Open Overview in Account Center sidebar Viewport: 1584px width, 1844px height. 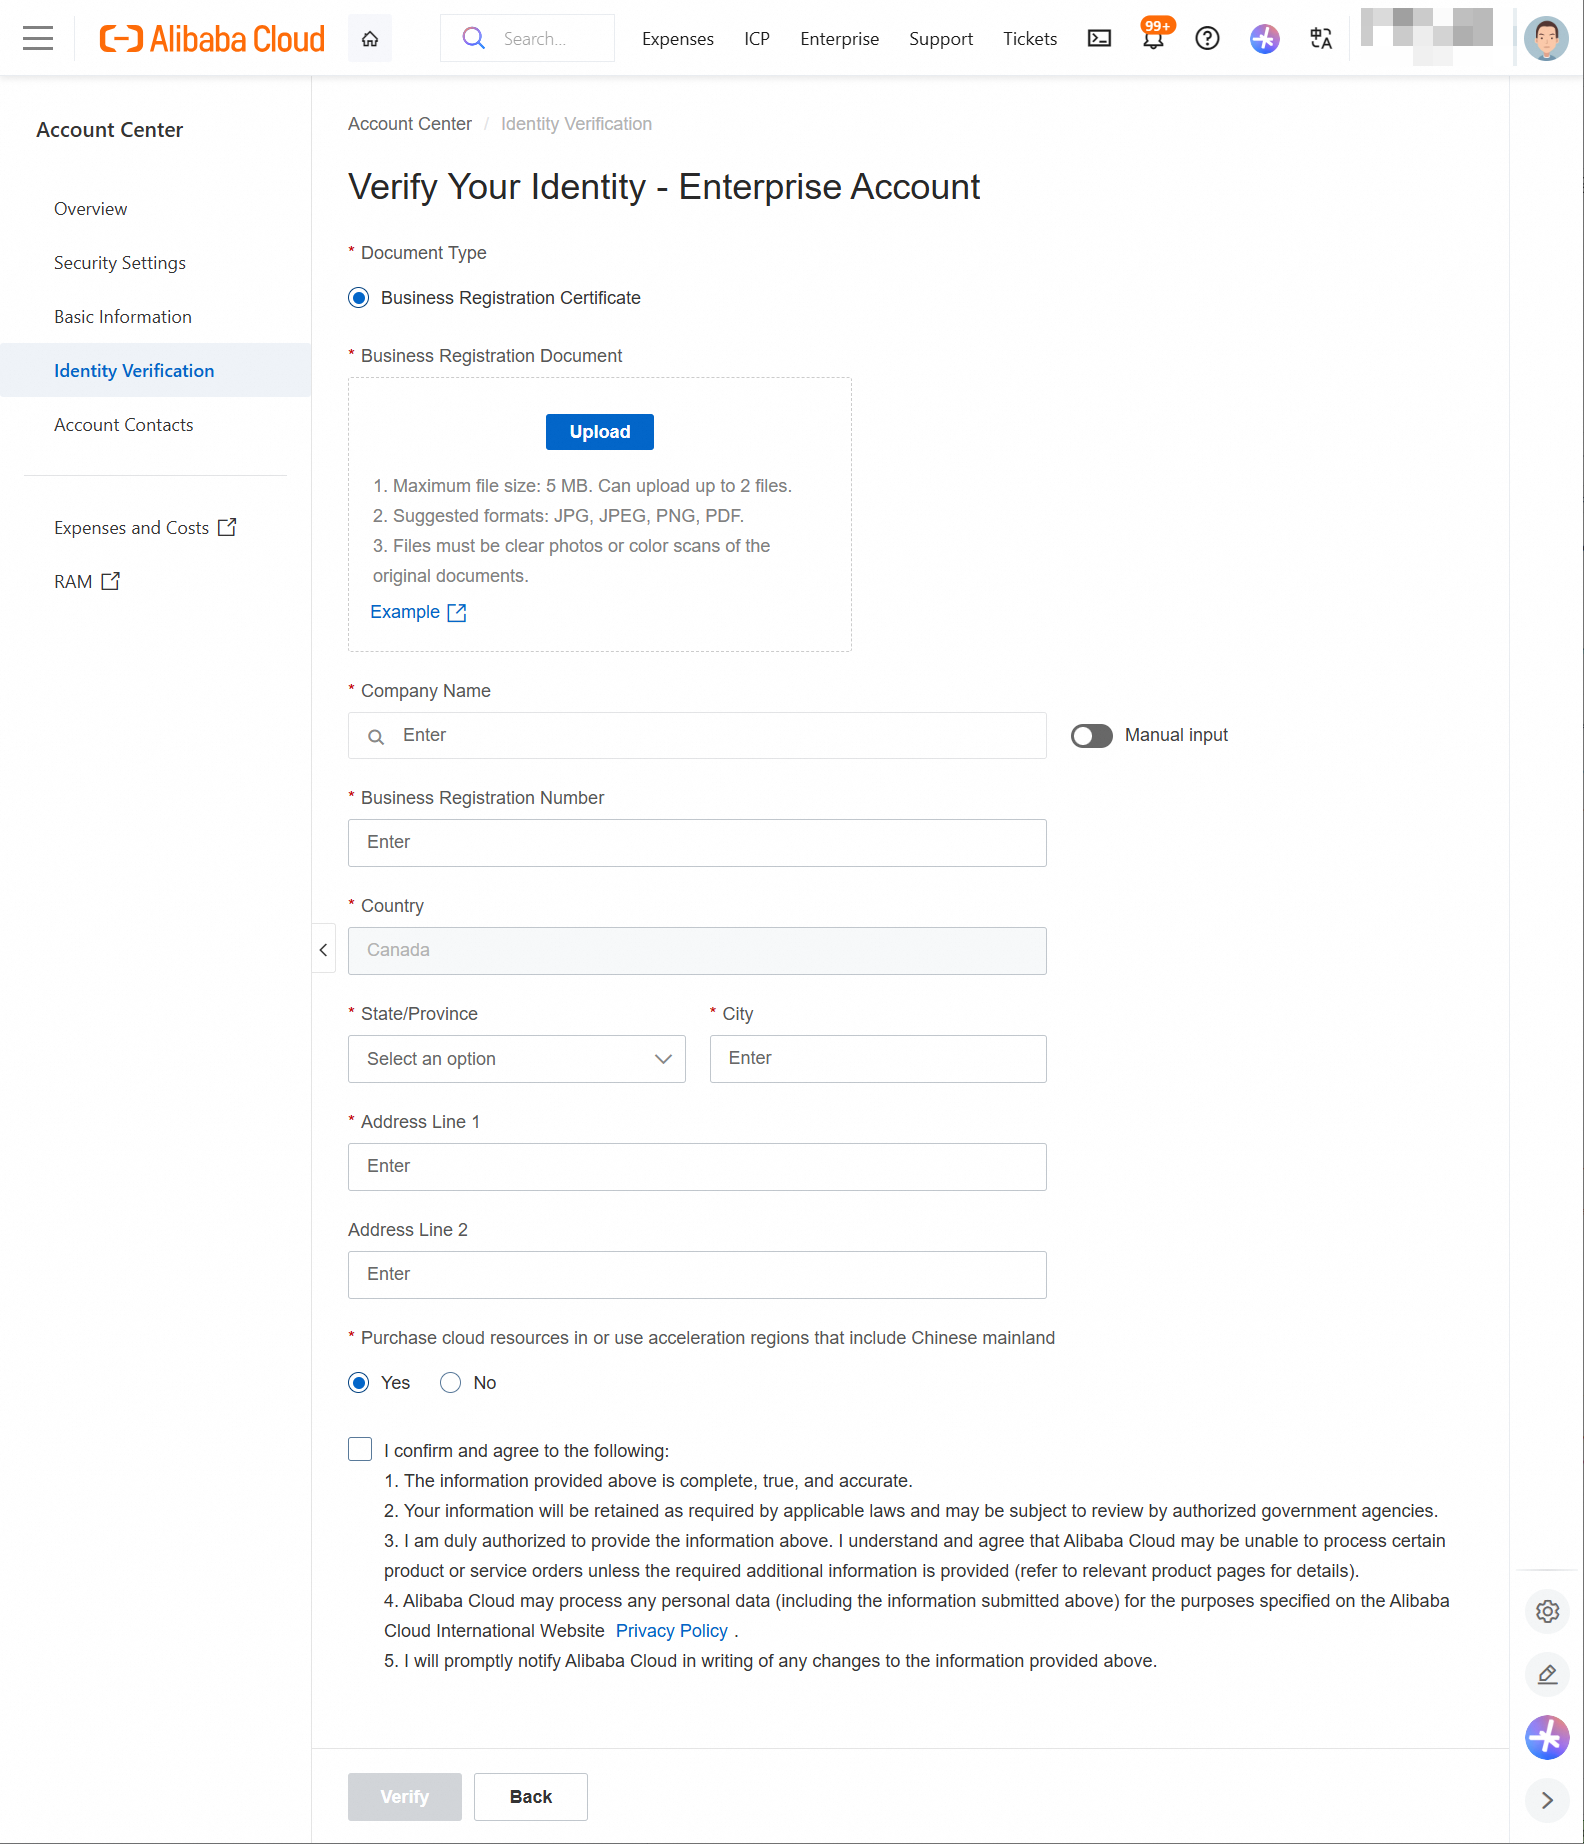pyautogui.click(x=91, y=209)
